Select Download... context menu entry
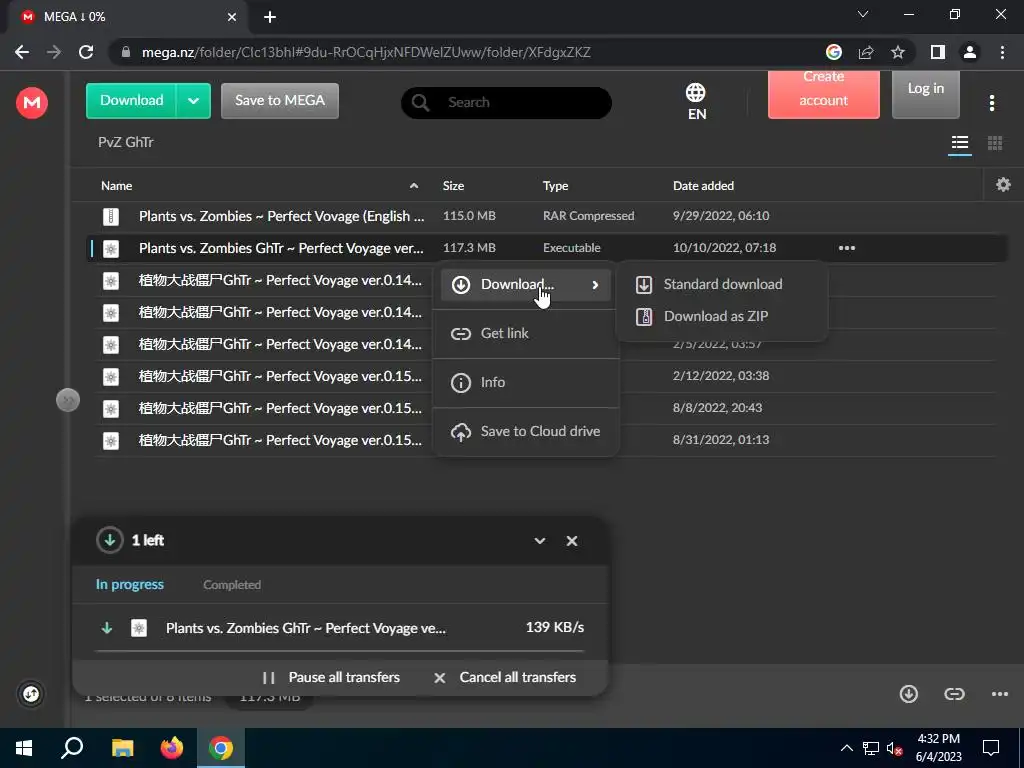 (526, 285)
